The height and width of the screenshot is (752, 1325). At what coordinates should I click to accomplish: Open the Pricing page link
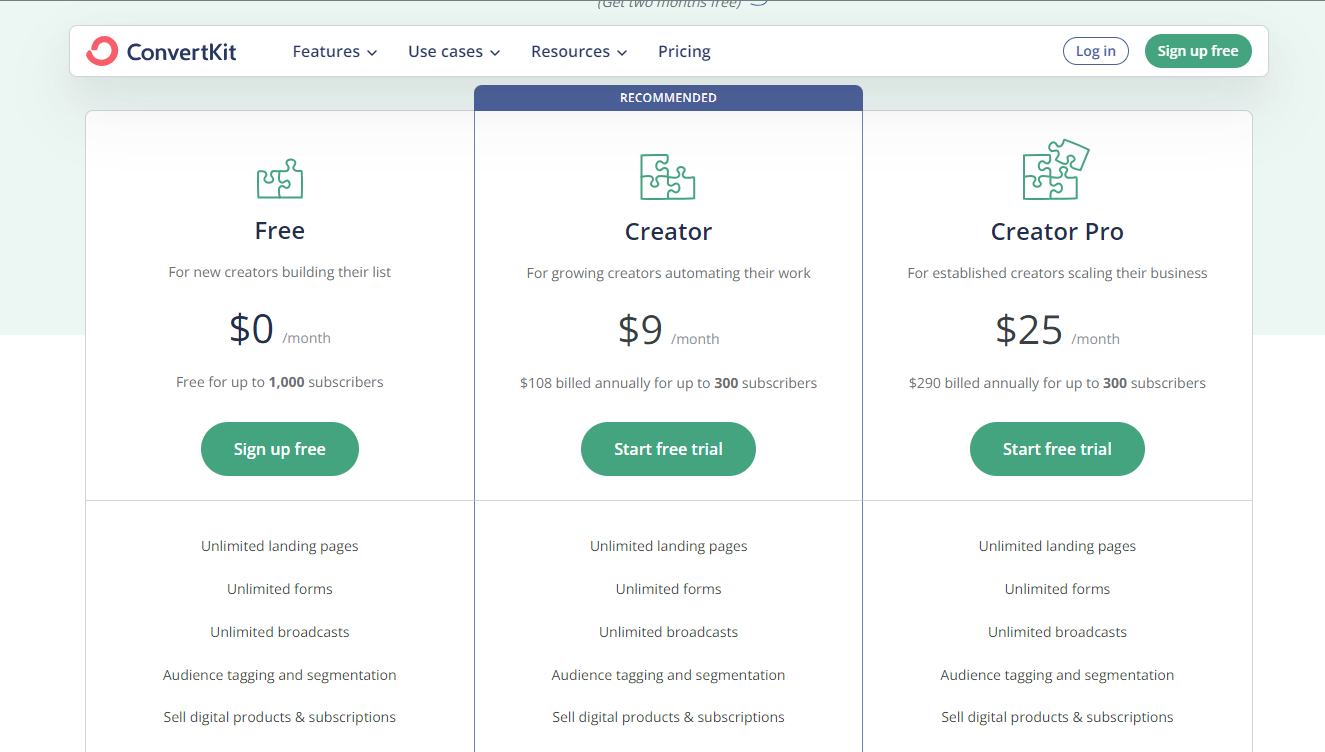pos(684,51)
